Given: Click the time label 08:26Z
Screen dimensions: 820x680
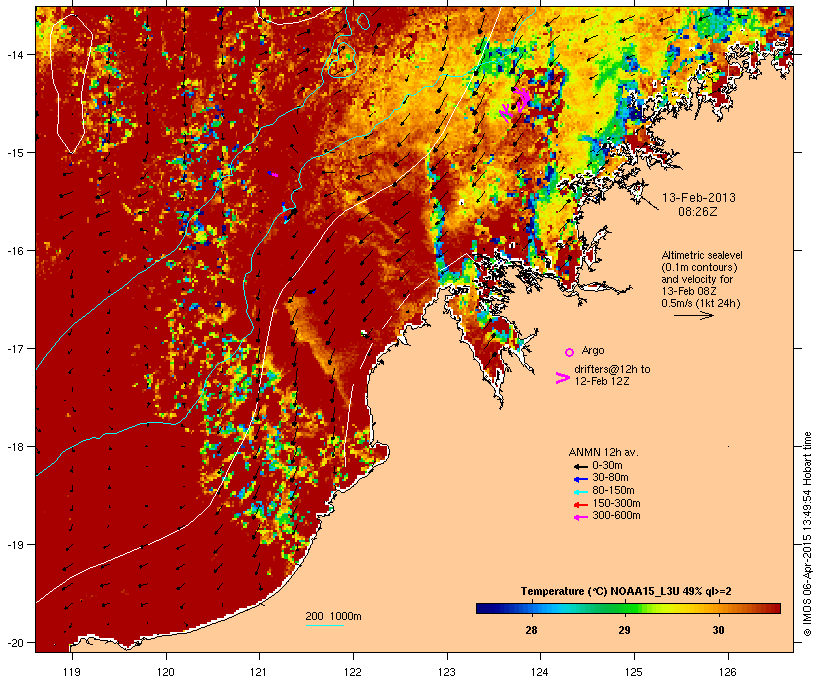Looking at the screenshot, I should coord(698,212).
